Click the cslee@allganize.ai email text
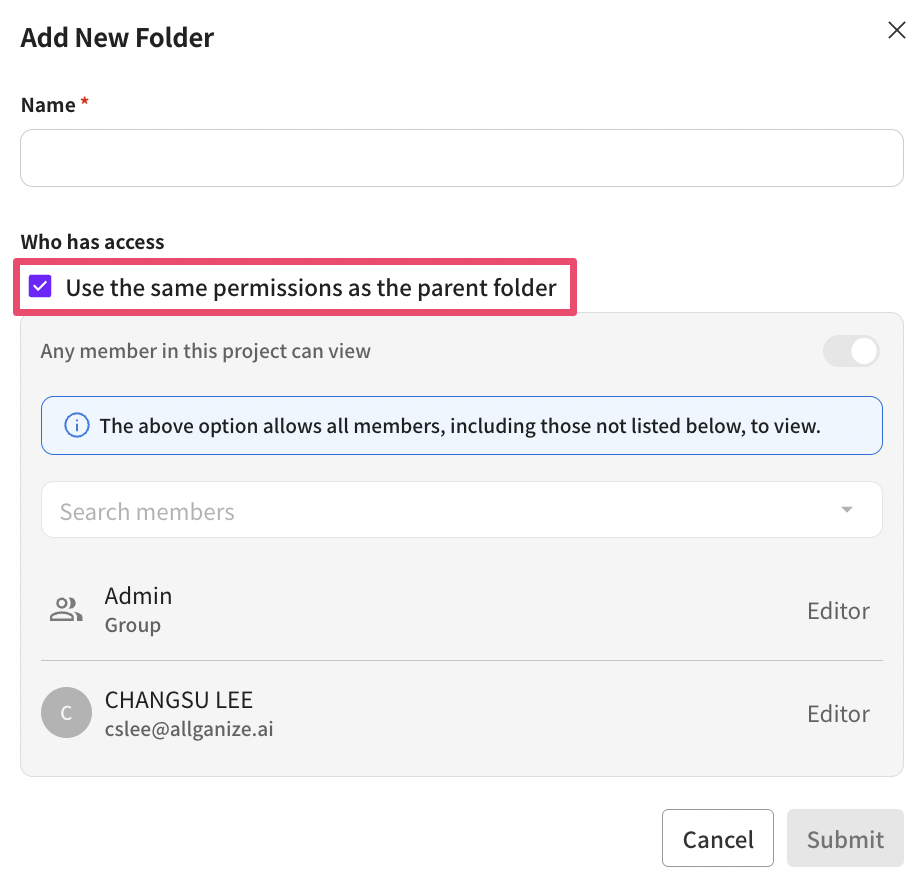 [189, 730]
